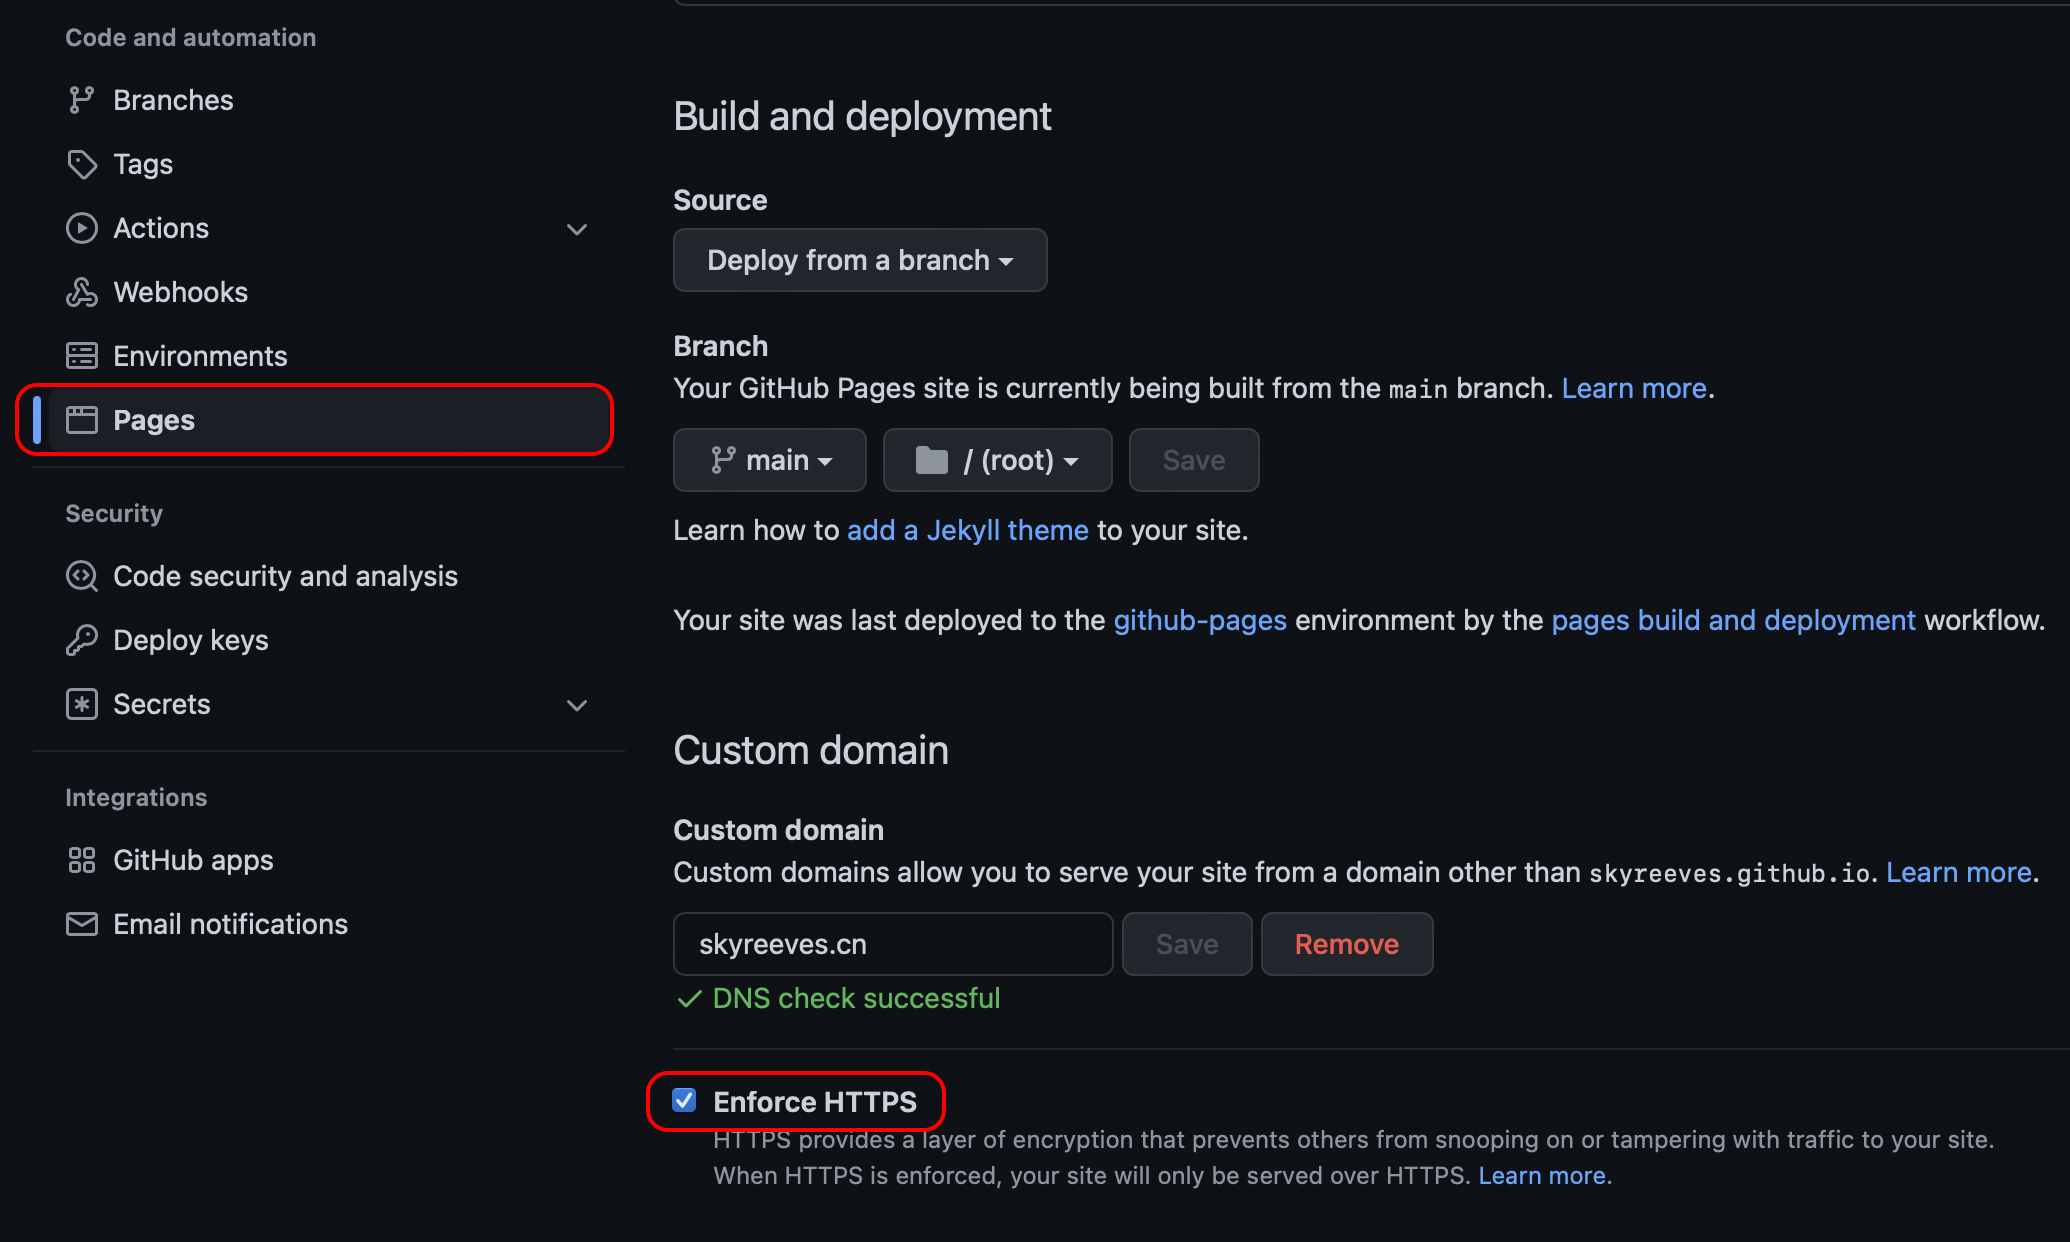Click the green DNS check checkmark icon
The width and height of the screenshot is (2070, 1242).
(689, 999)
